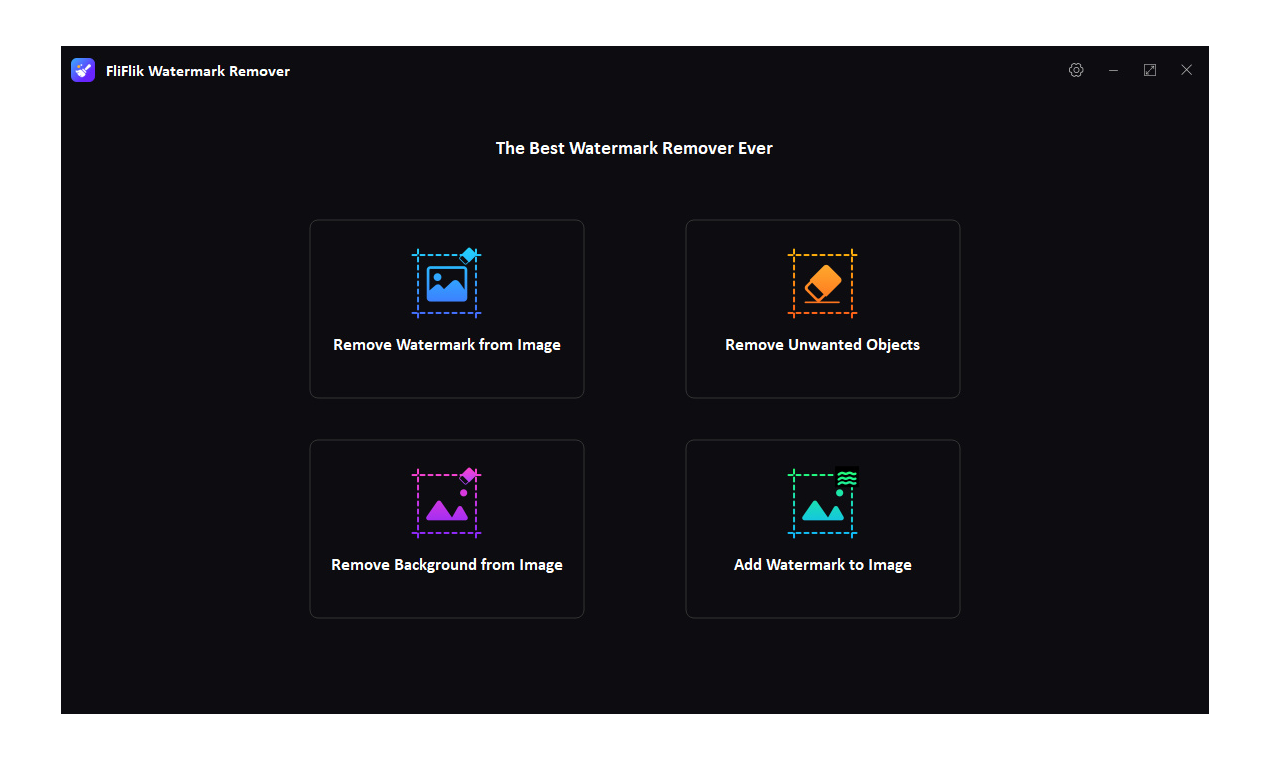Click the Remove Watermark from Image icon

tap(447, 283)
